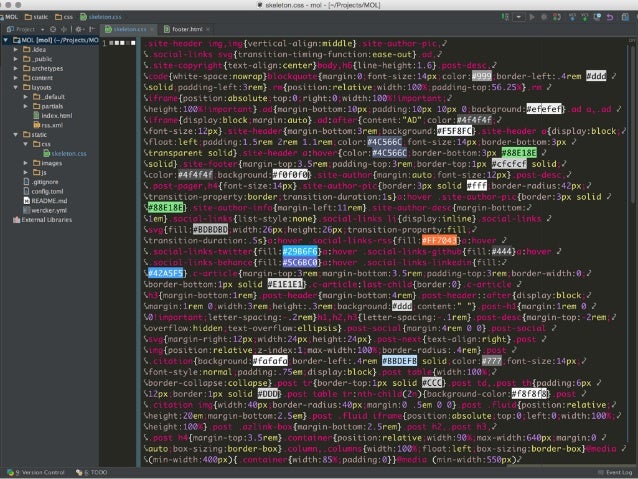Toggle the 9: Version Control tool window
Viewport: 638px width, 479px height.
(x=40, y=472)
